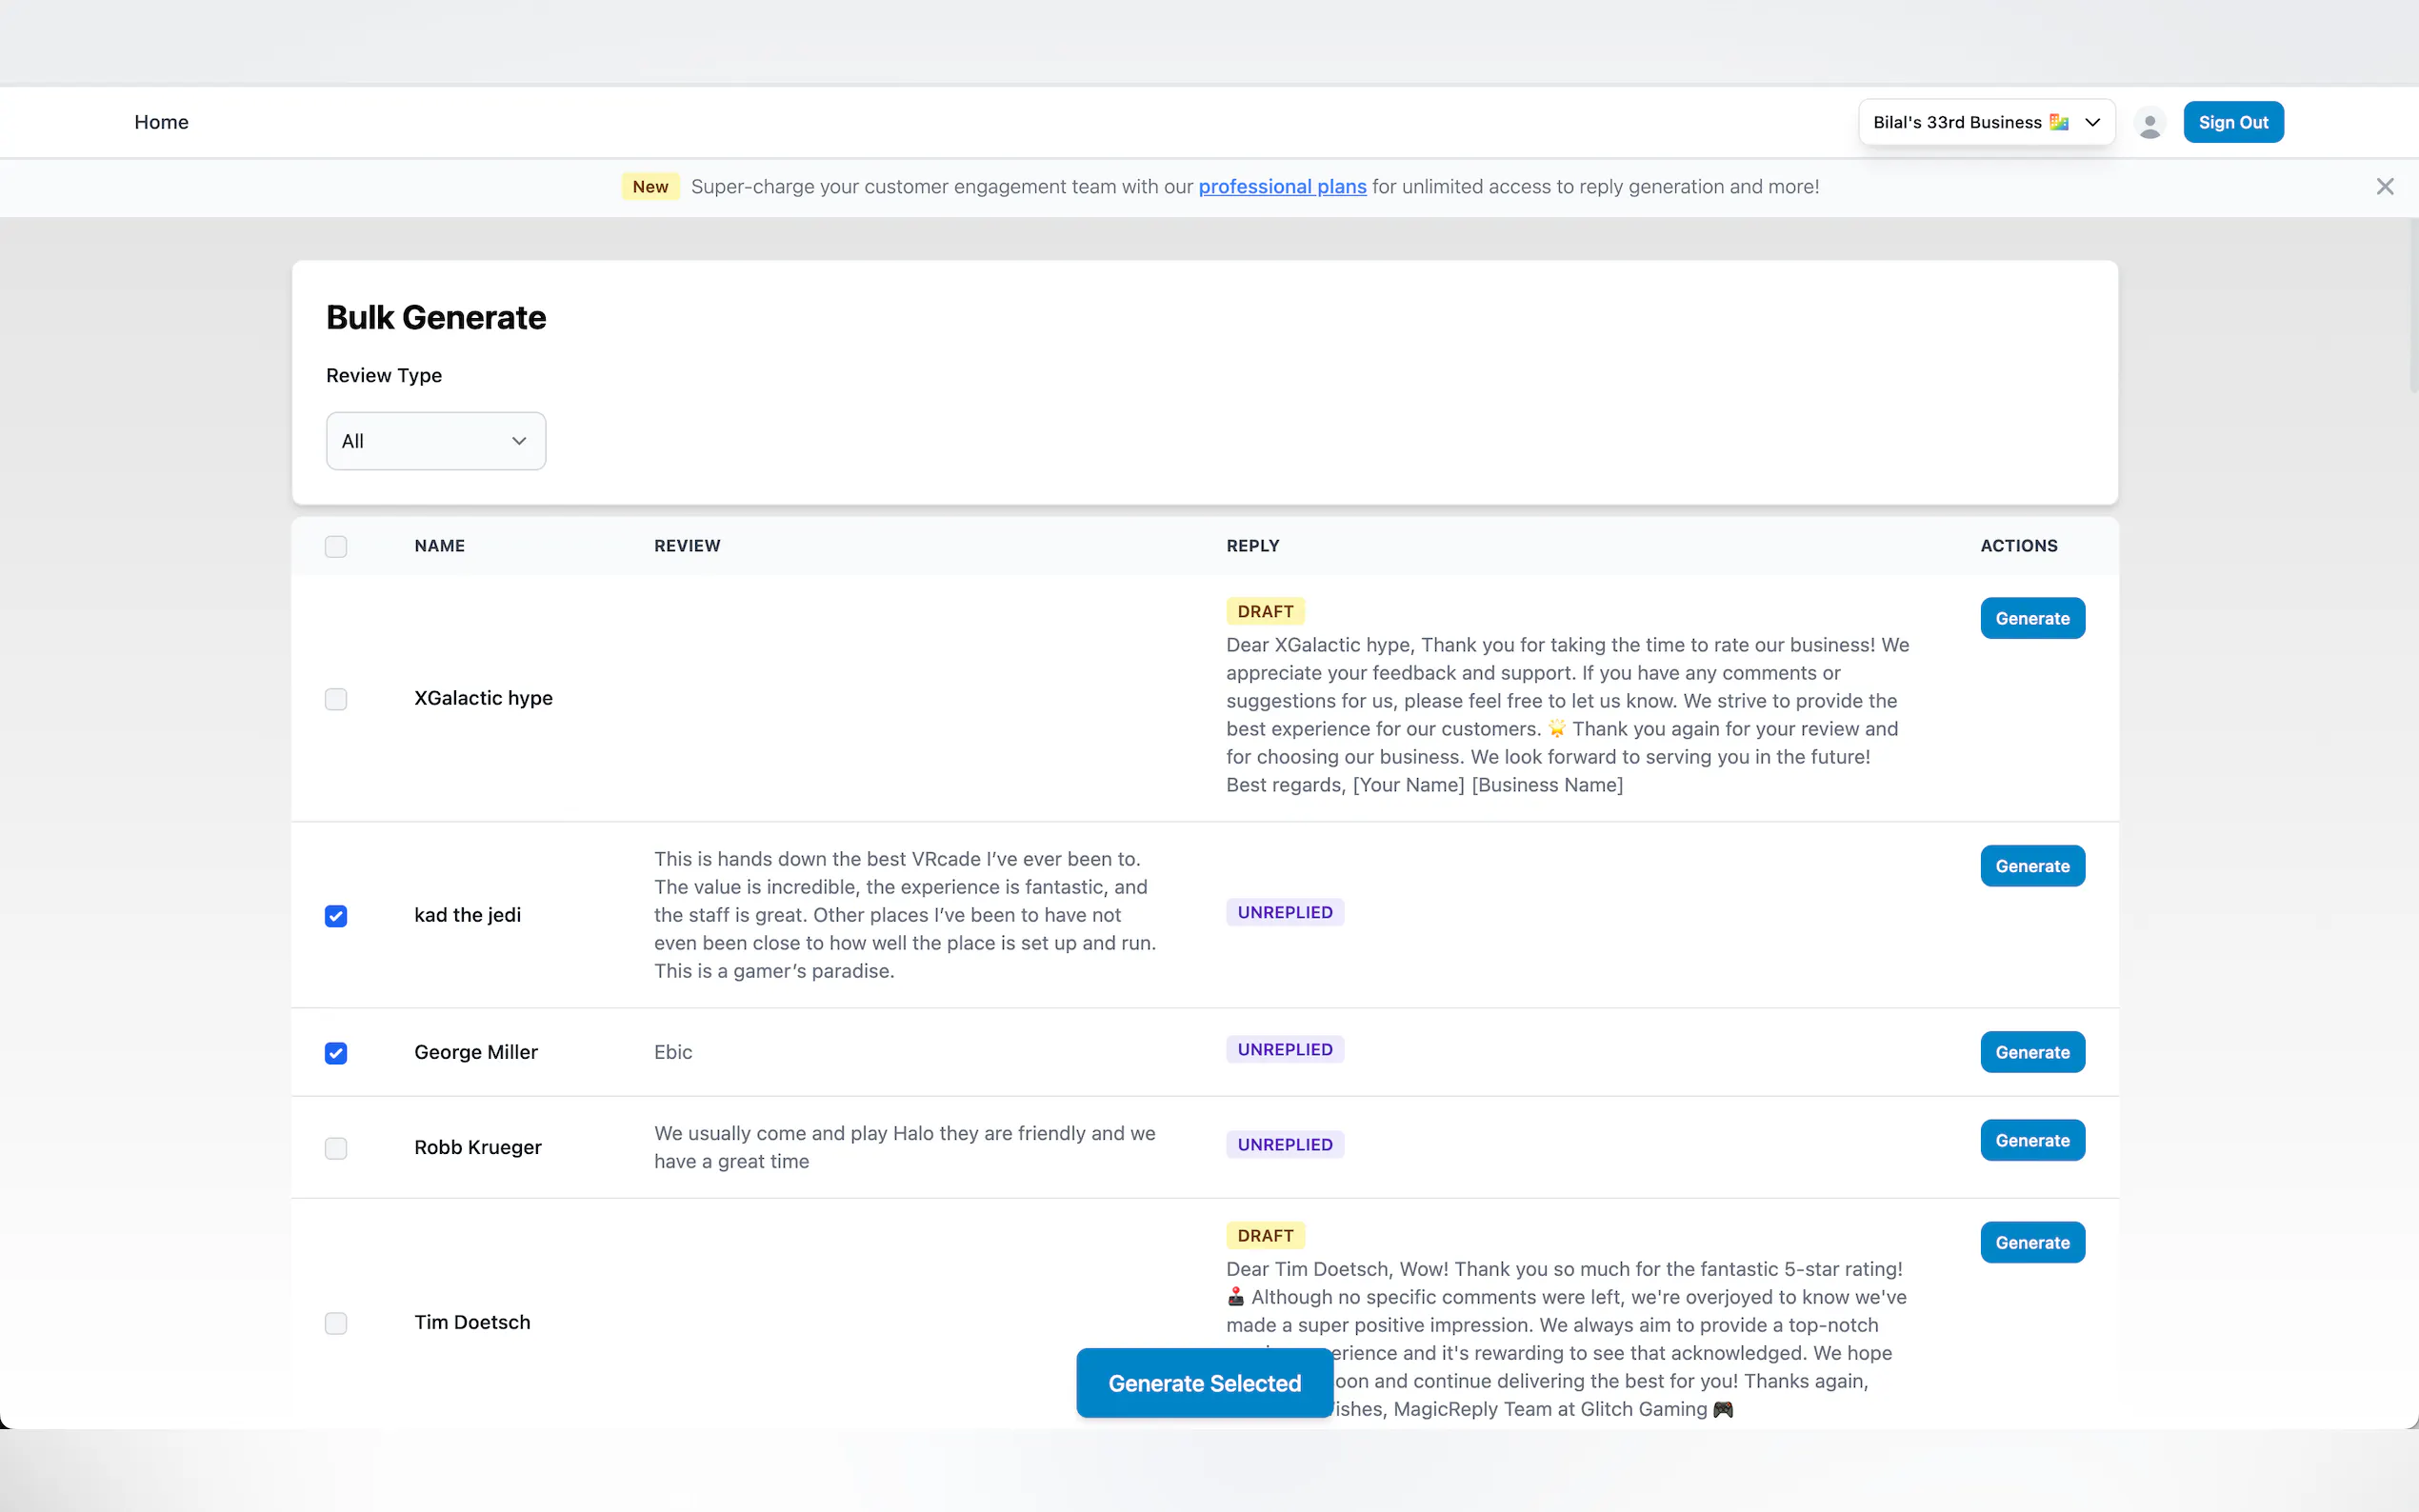Uncheck George Miller's row checkbox
Viewport: 2419px width, 1512px height.
pos(335,1053)
